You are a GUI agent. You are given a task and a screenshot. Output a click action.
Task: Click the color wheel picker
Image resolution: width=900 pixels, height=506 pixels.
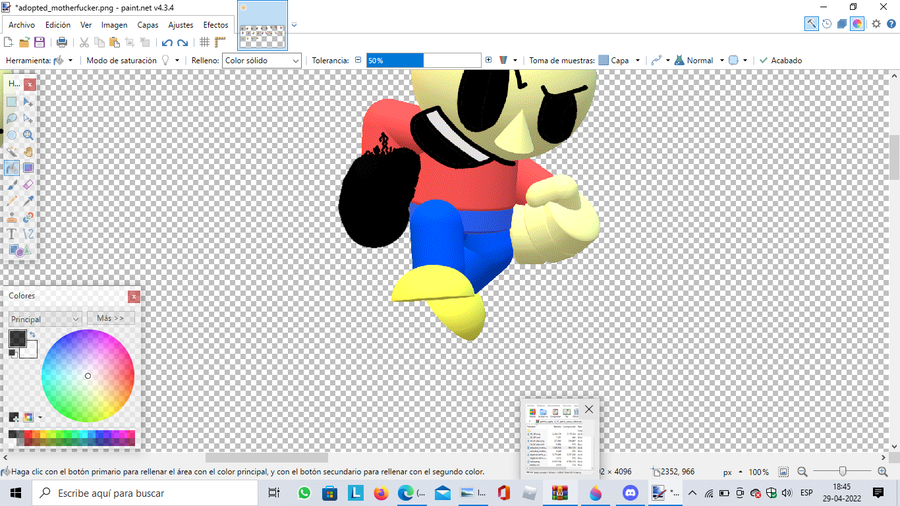pos(88,376)
